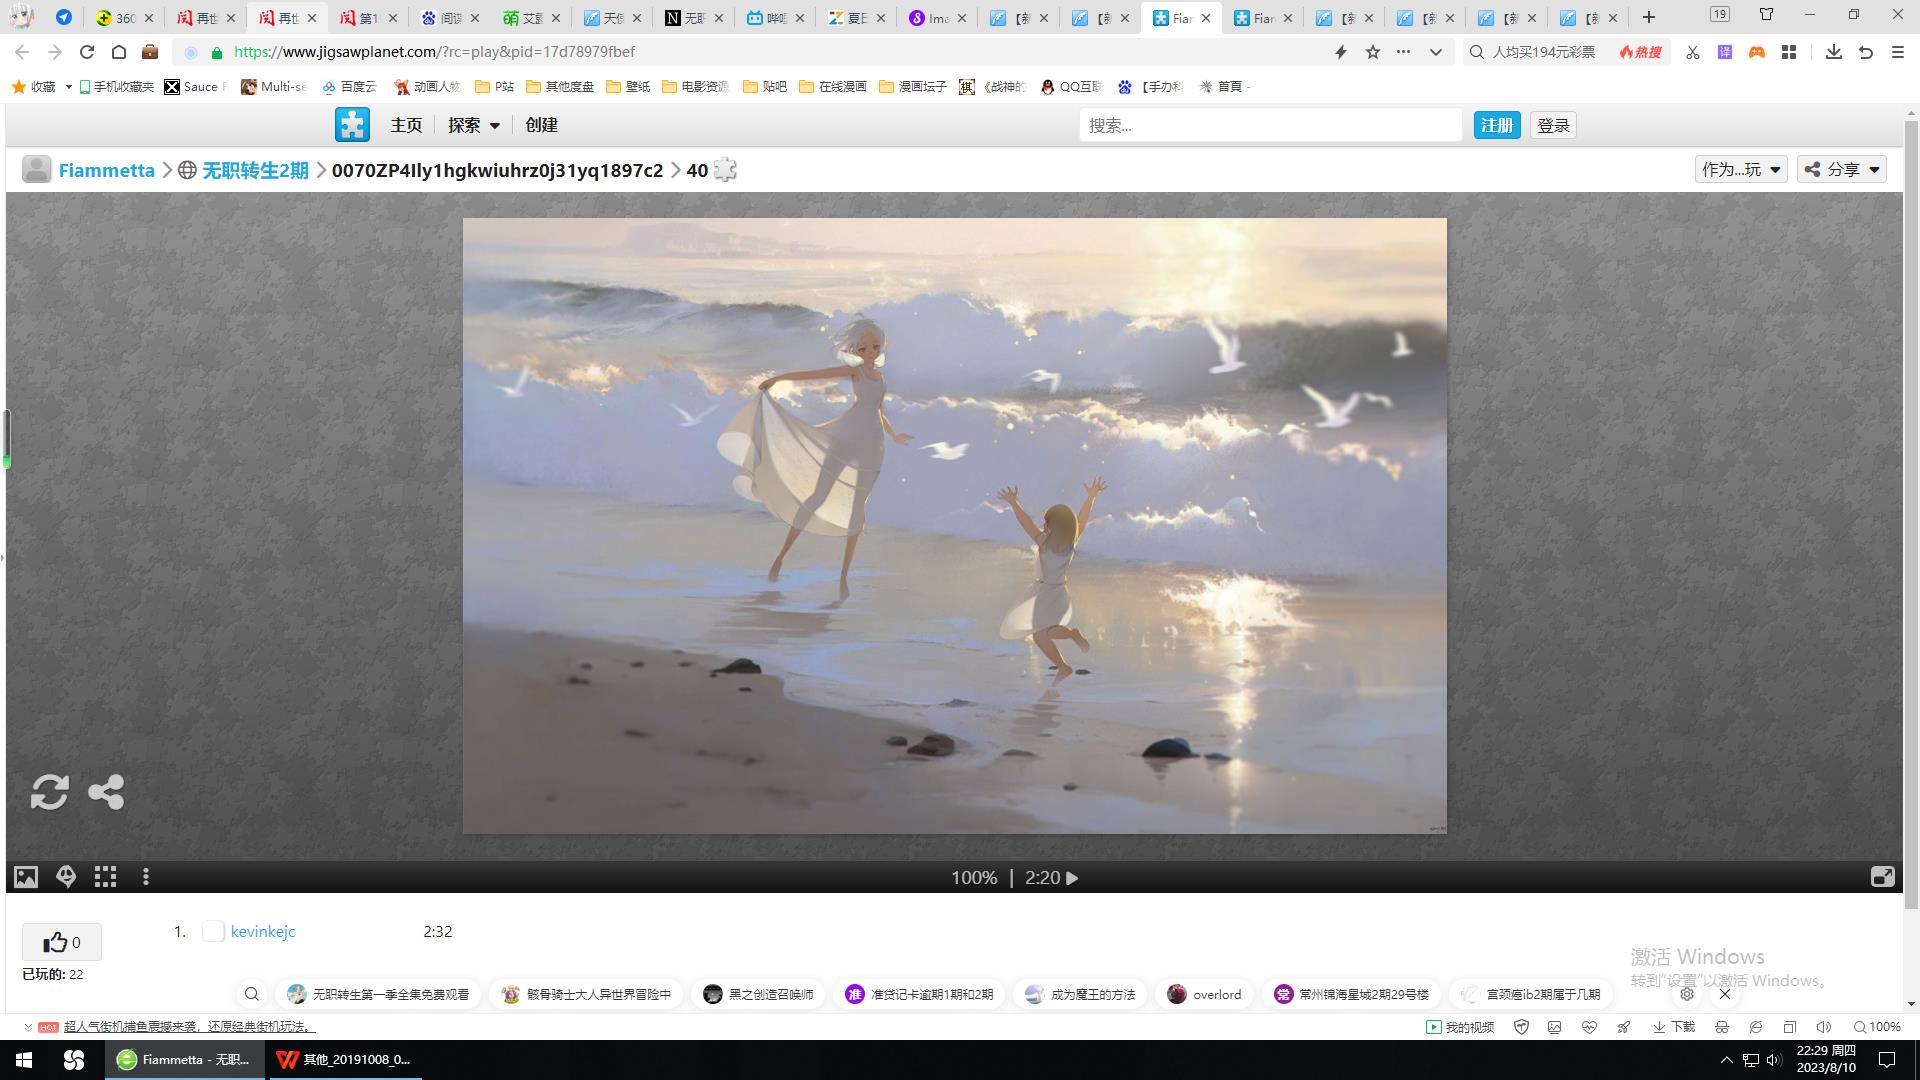
Task: Click the blue 注册 button
Action: click(x=1496, y=125)
